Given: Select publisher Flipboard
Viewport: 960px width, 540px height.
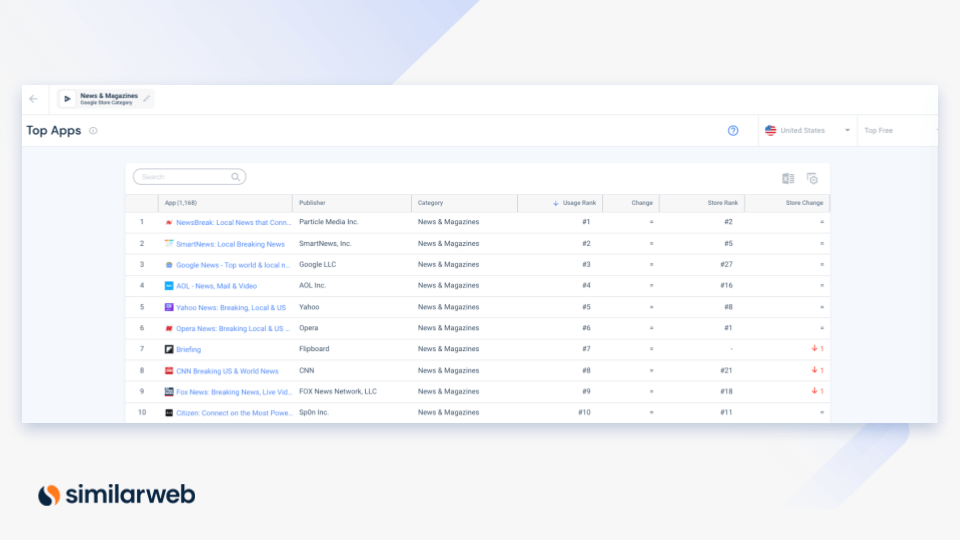Looking at the screenshot, I should (x=314, y=348).
